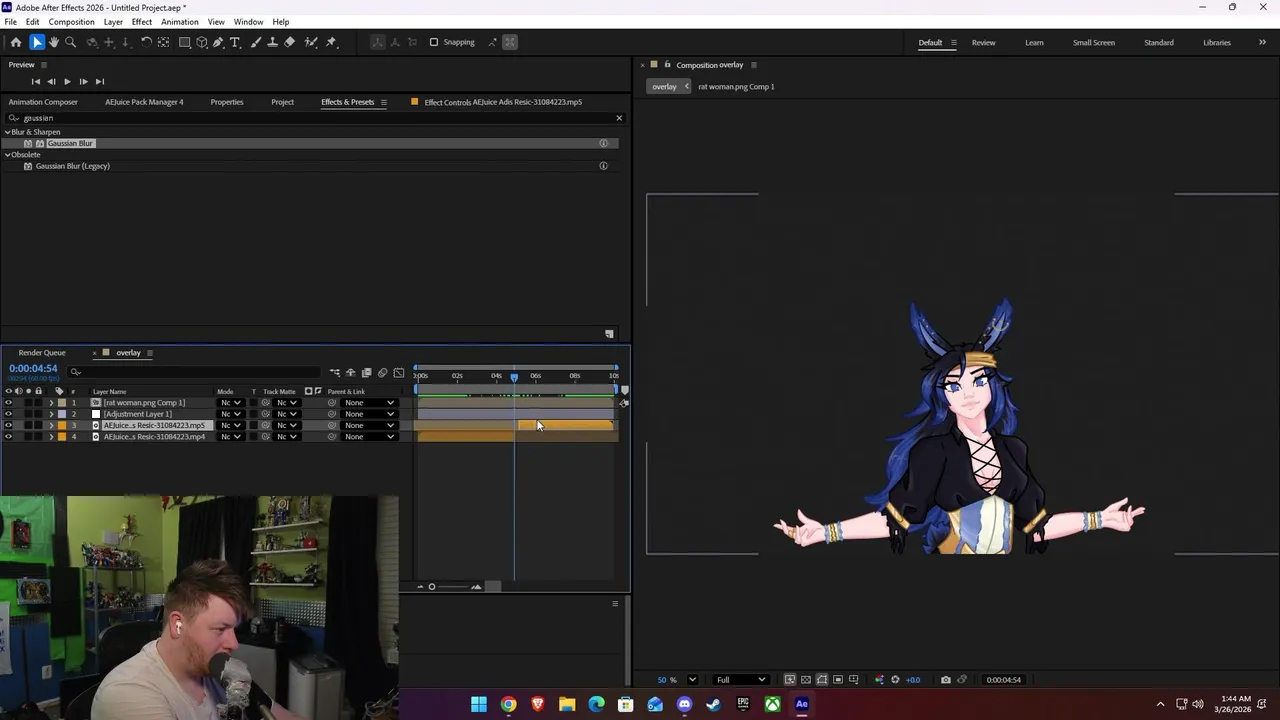Switch to the Project panel tab

click(282, 102)
